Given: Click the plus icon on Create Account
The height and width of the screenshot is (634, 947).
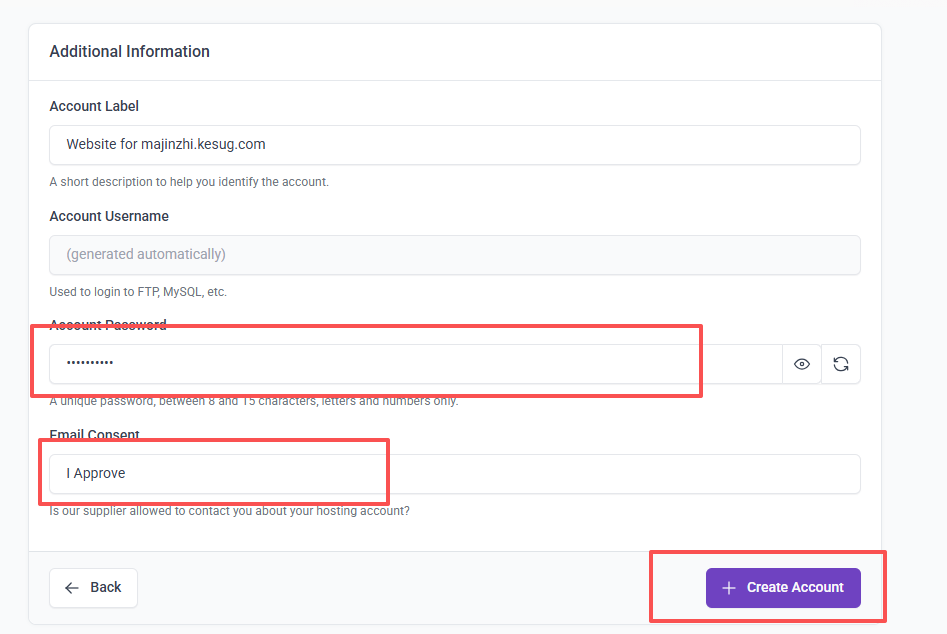Looking at the screenshot, I should [x=729, y=588].
